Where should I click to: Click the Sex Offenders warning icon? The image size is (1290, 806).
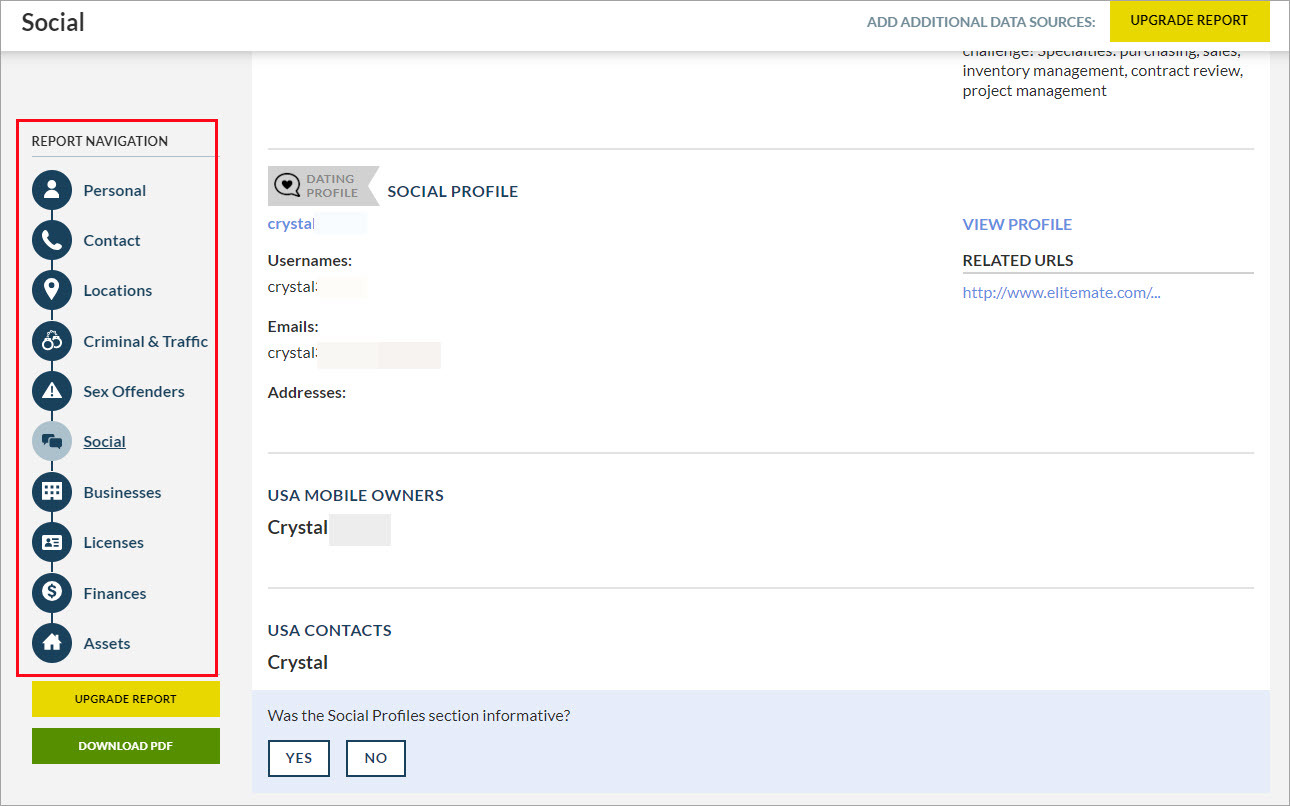click(52, 391)
